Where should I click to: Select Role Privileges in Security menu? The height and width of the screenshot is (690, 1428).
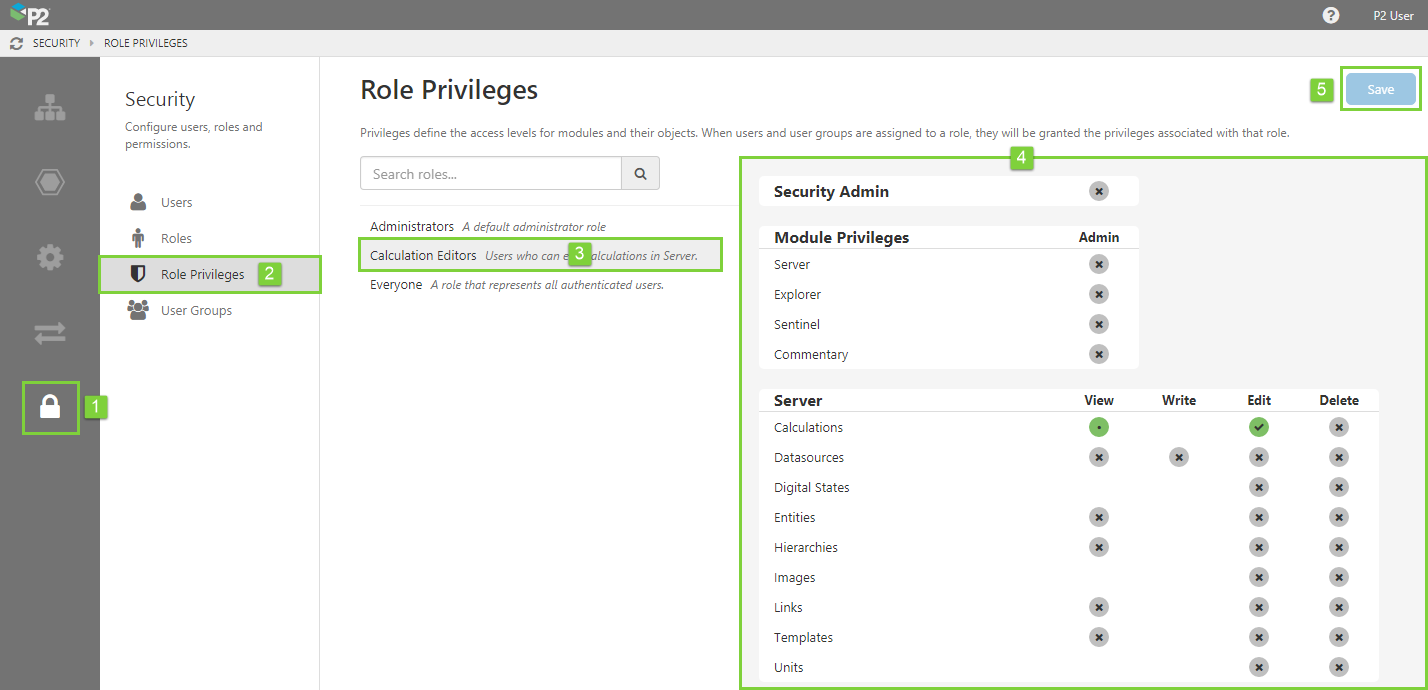[x=202, y=274]
